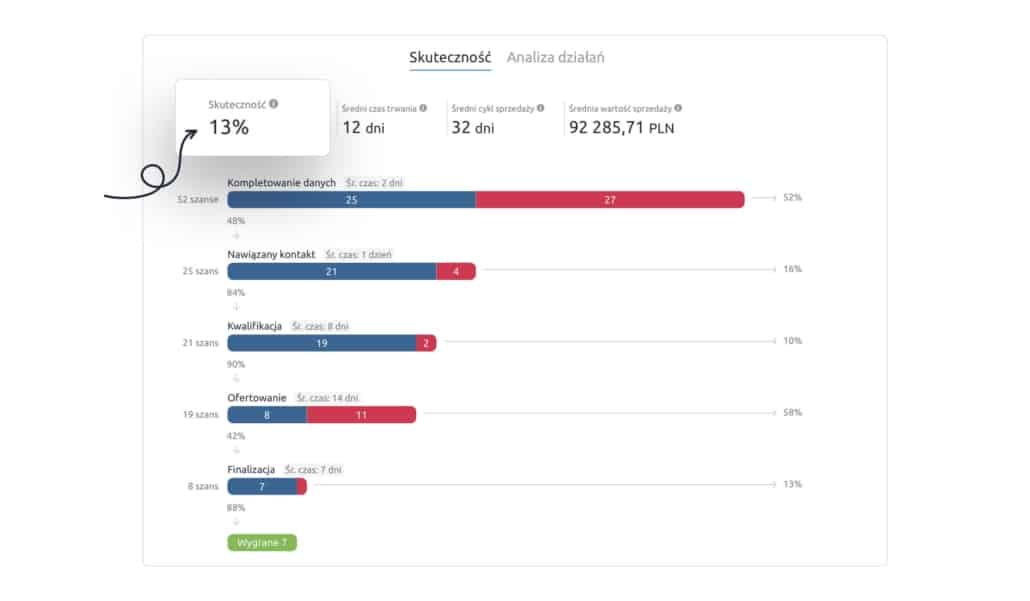Click the time label beside Finalizacja
Screen dimensions: 1030x601
[x=313, y=470]
